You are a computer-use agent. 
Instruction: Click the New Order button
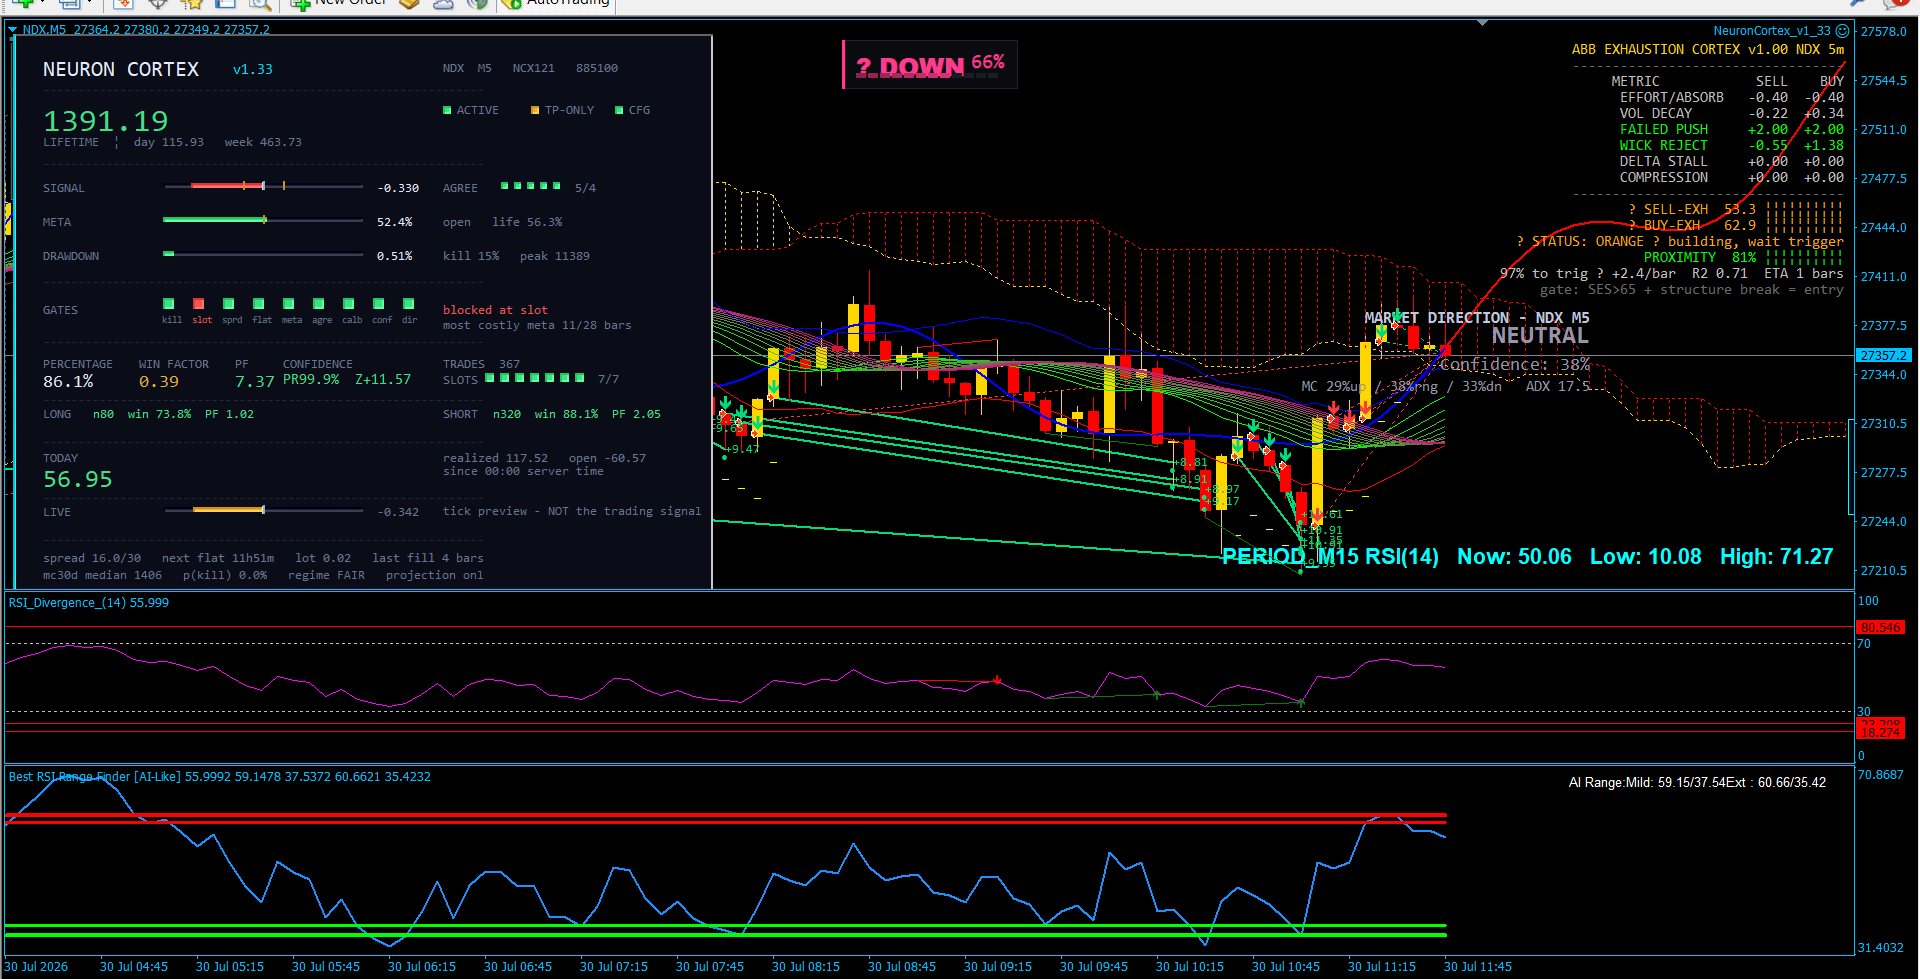tap(339, 3)
